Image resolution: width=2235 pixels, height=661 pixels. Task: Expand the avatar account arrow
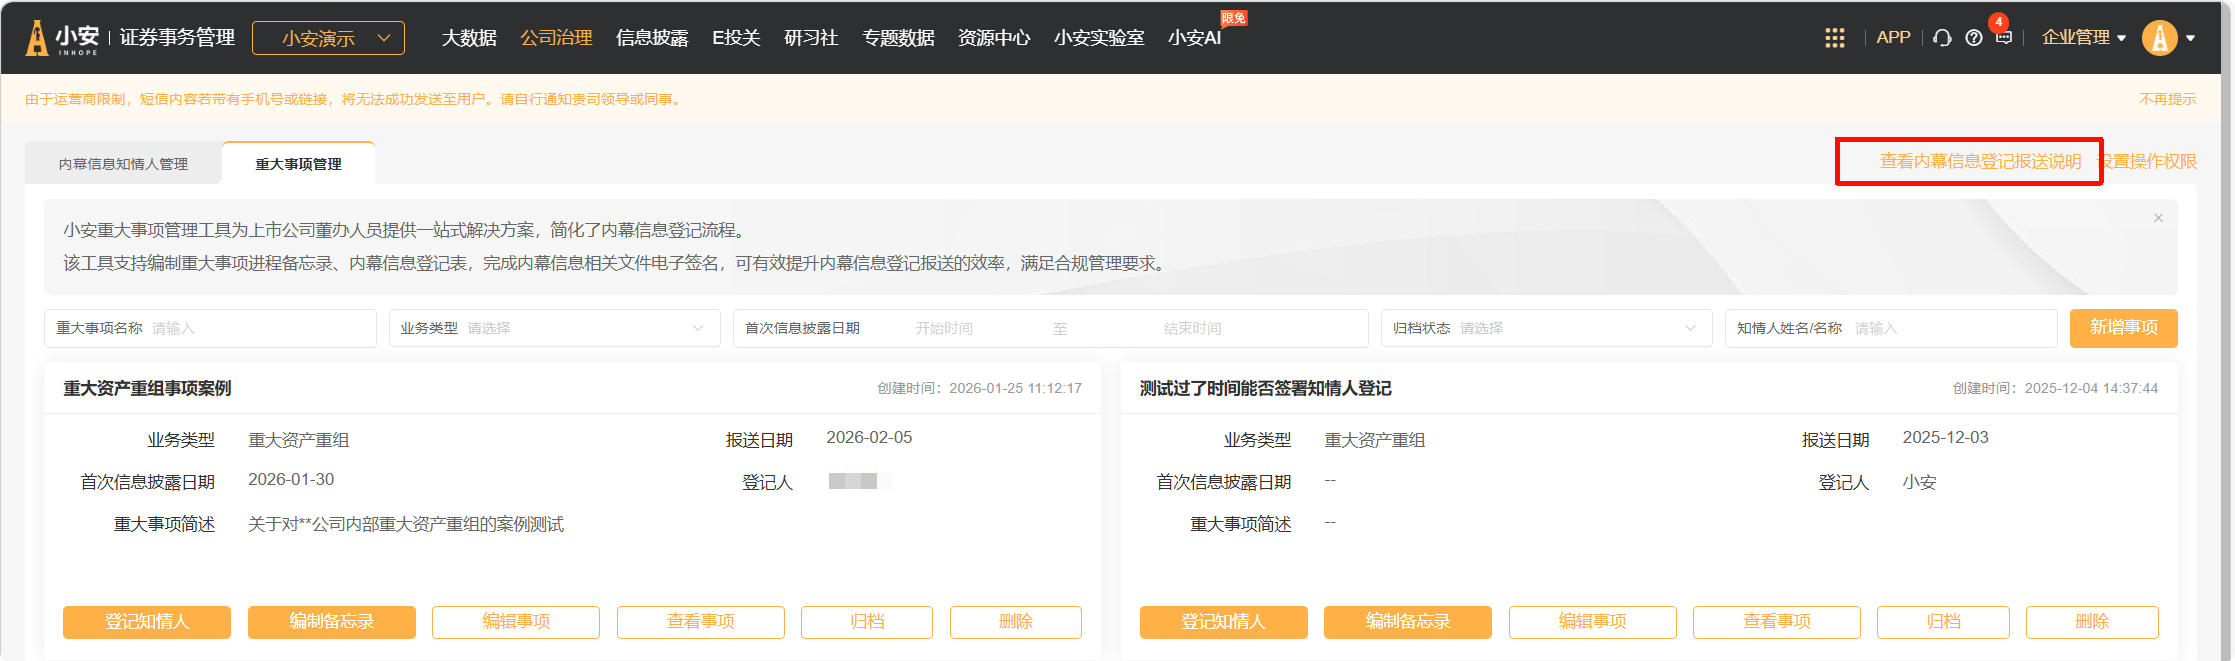[x=2190, y=39]
